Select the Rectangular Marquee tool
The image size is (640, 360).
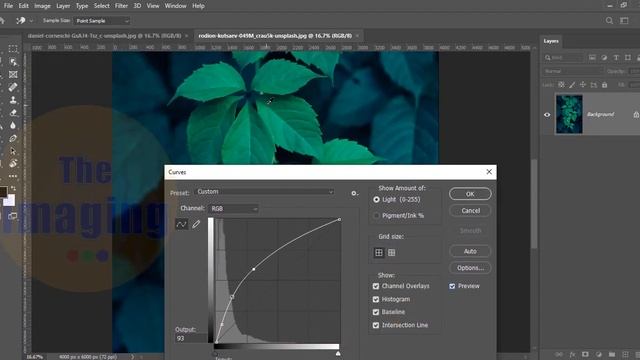coord(13,49)
